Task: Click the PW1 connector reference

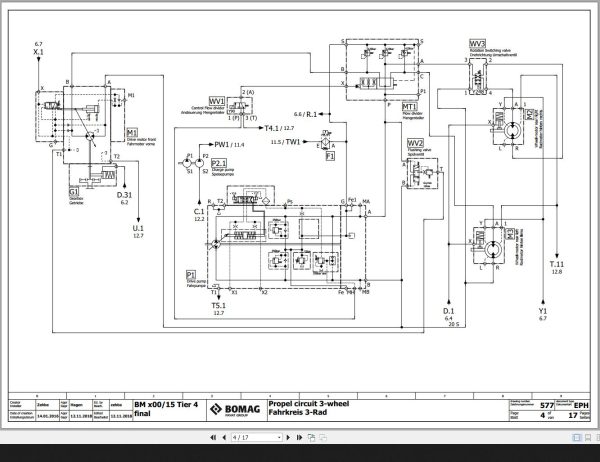Action: click(222, 145)
